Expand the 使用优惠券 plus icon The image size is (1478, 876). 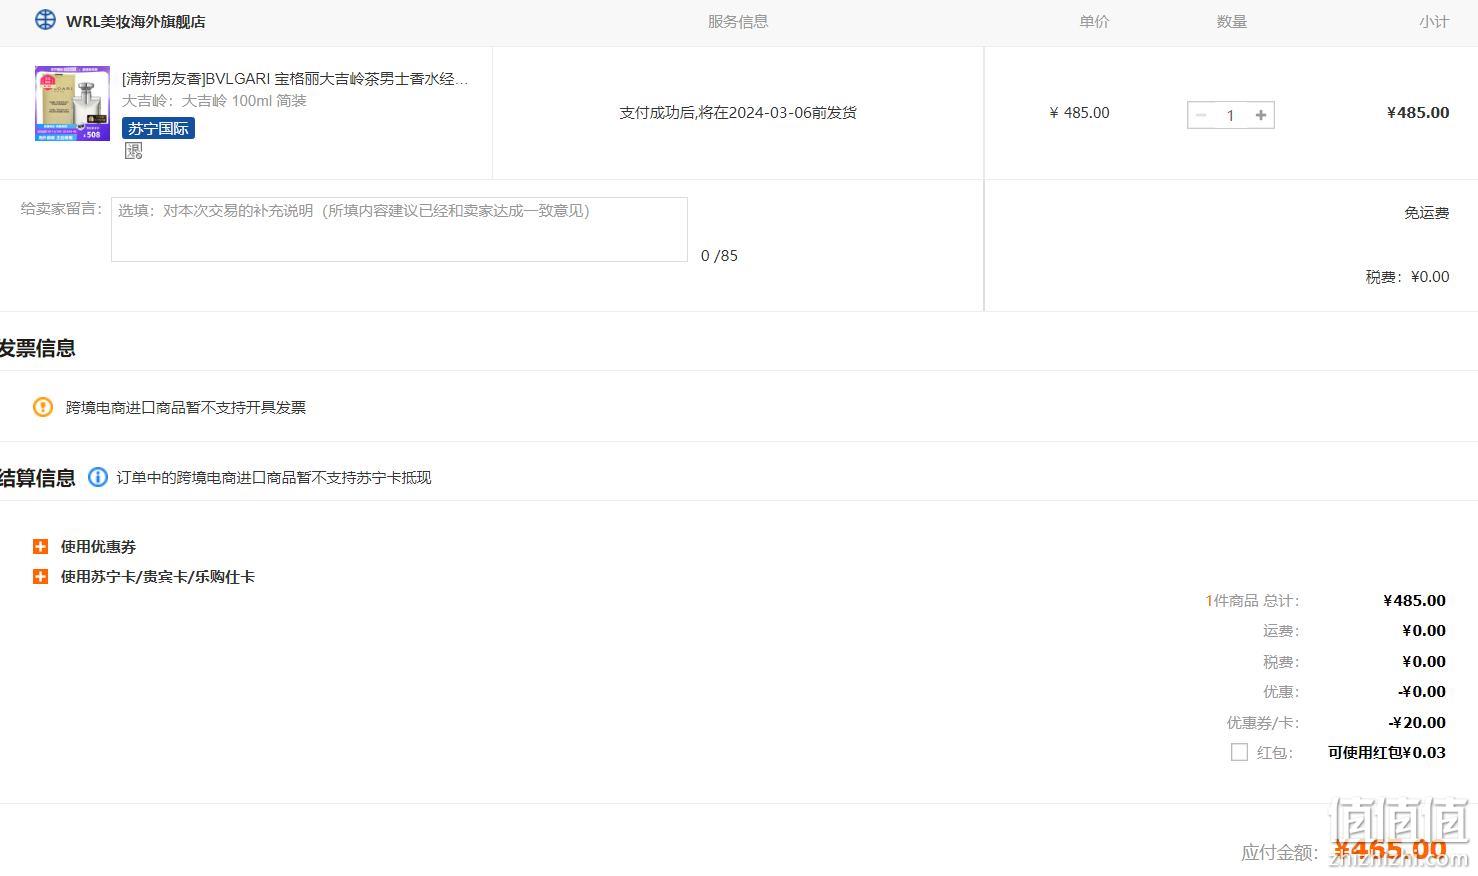(40, 546)
